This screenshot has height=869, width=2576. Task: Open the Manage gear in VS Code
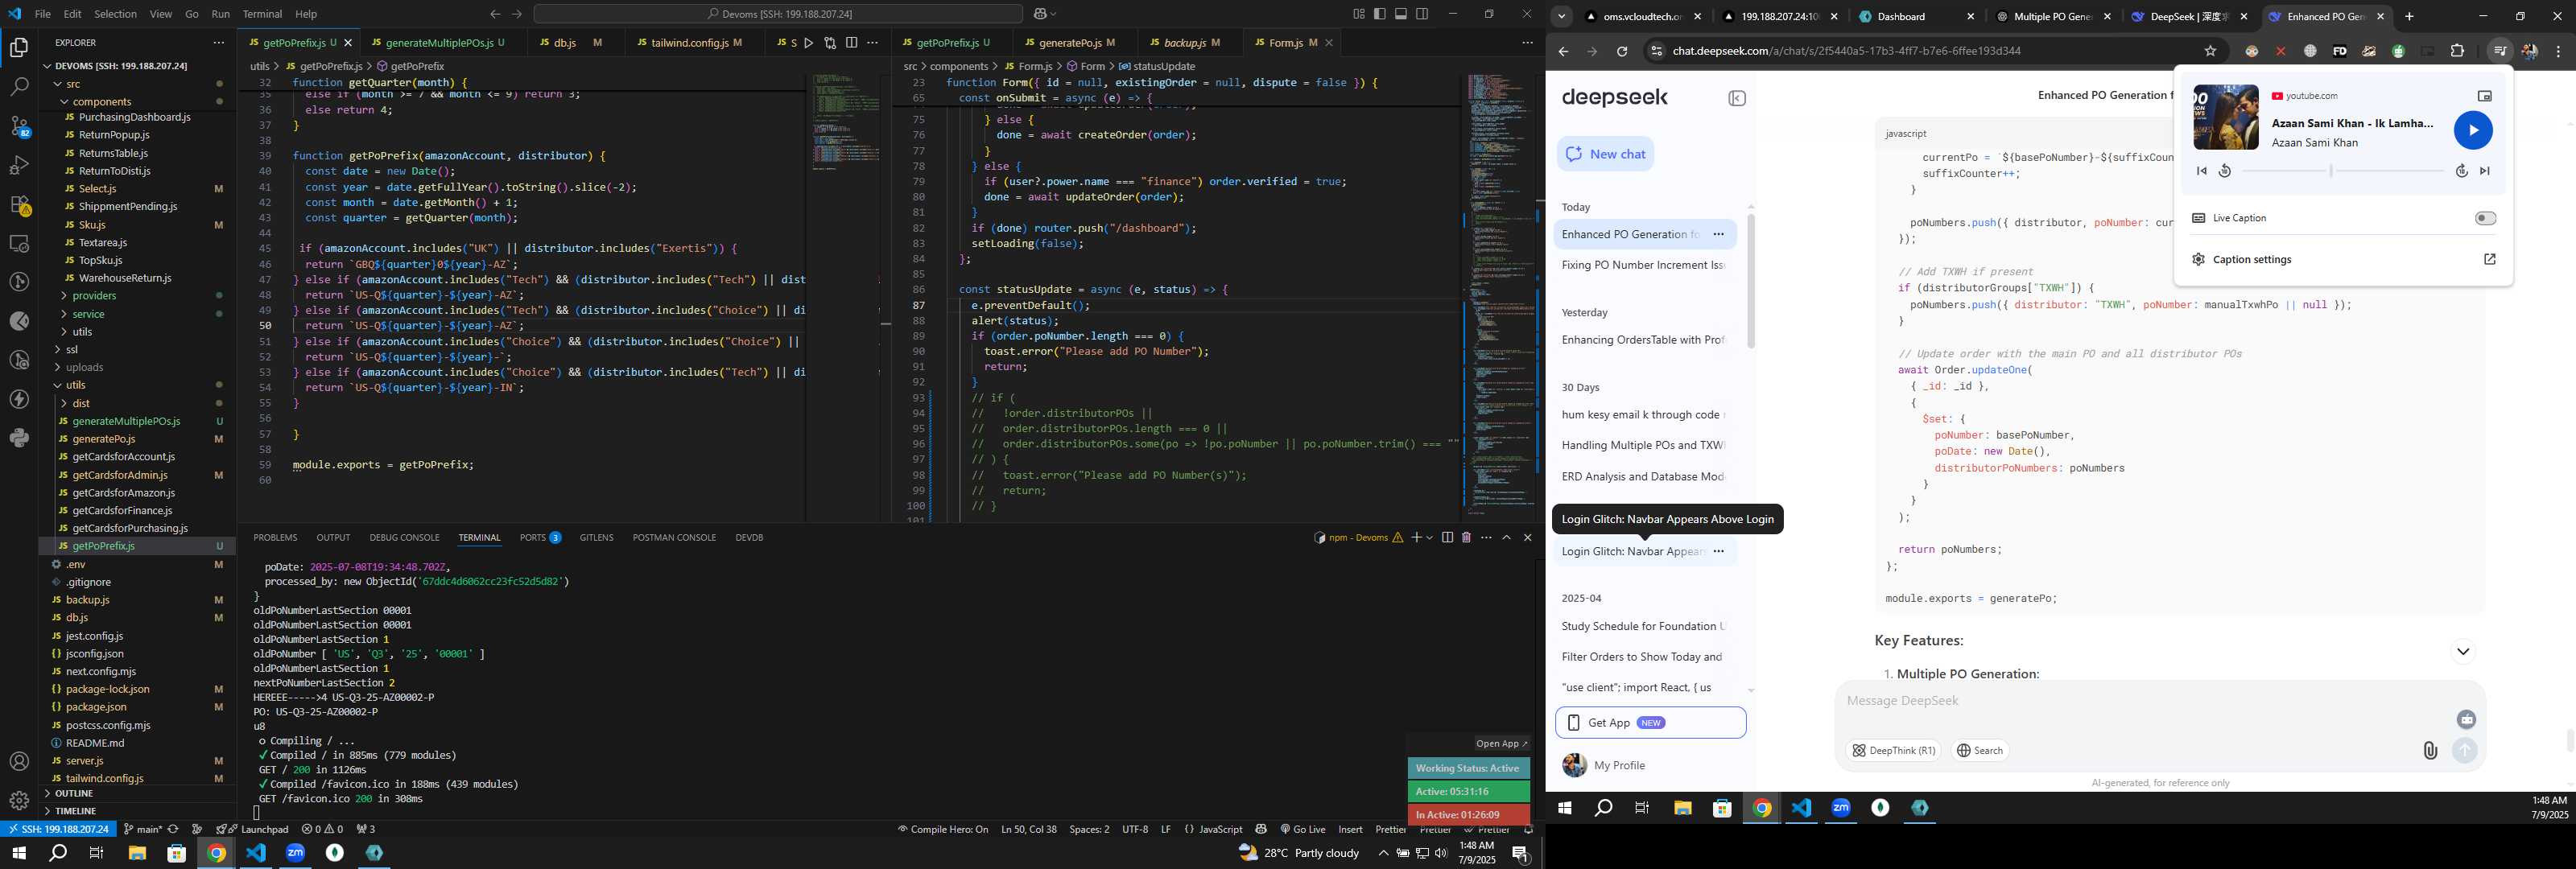click(19, 801)
